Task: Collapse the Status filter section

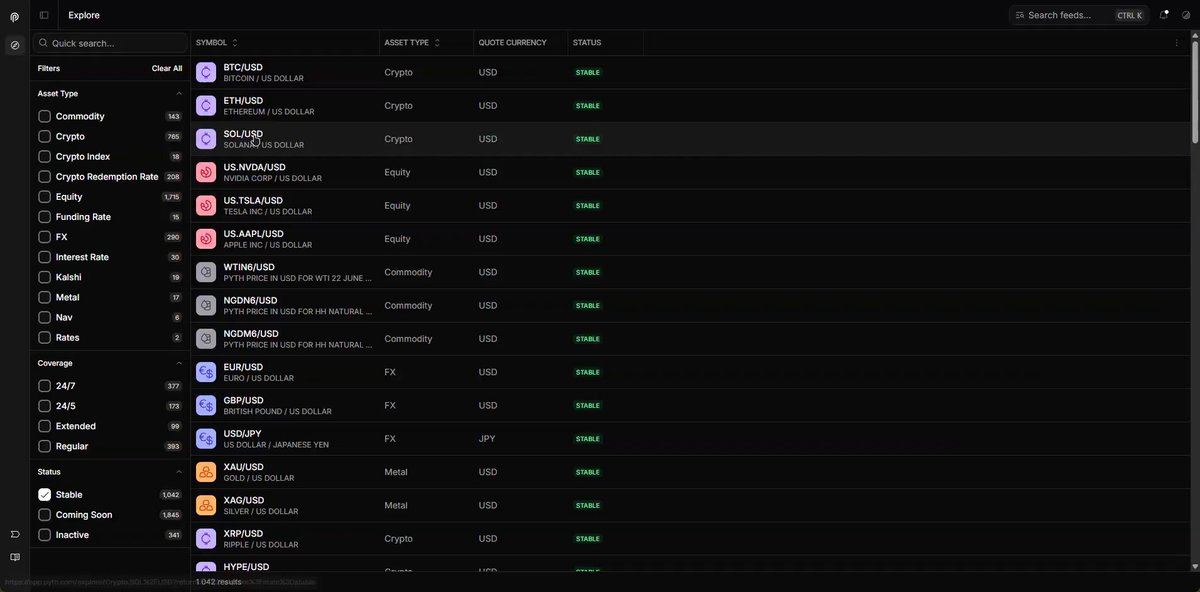Action: click(179, 471)
